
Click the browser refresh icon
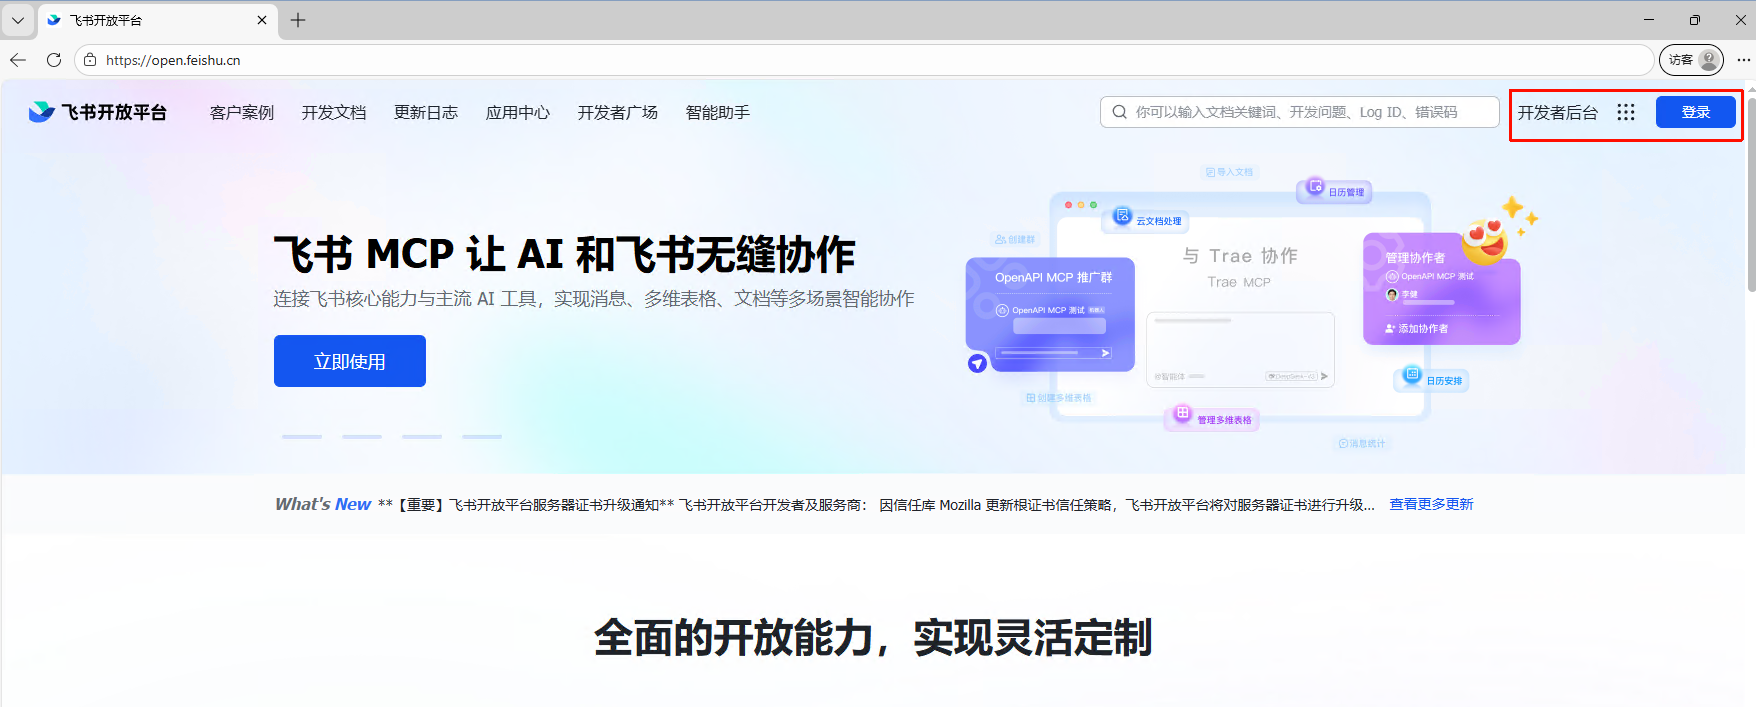click(54, 60)
